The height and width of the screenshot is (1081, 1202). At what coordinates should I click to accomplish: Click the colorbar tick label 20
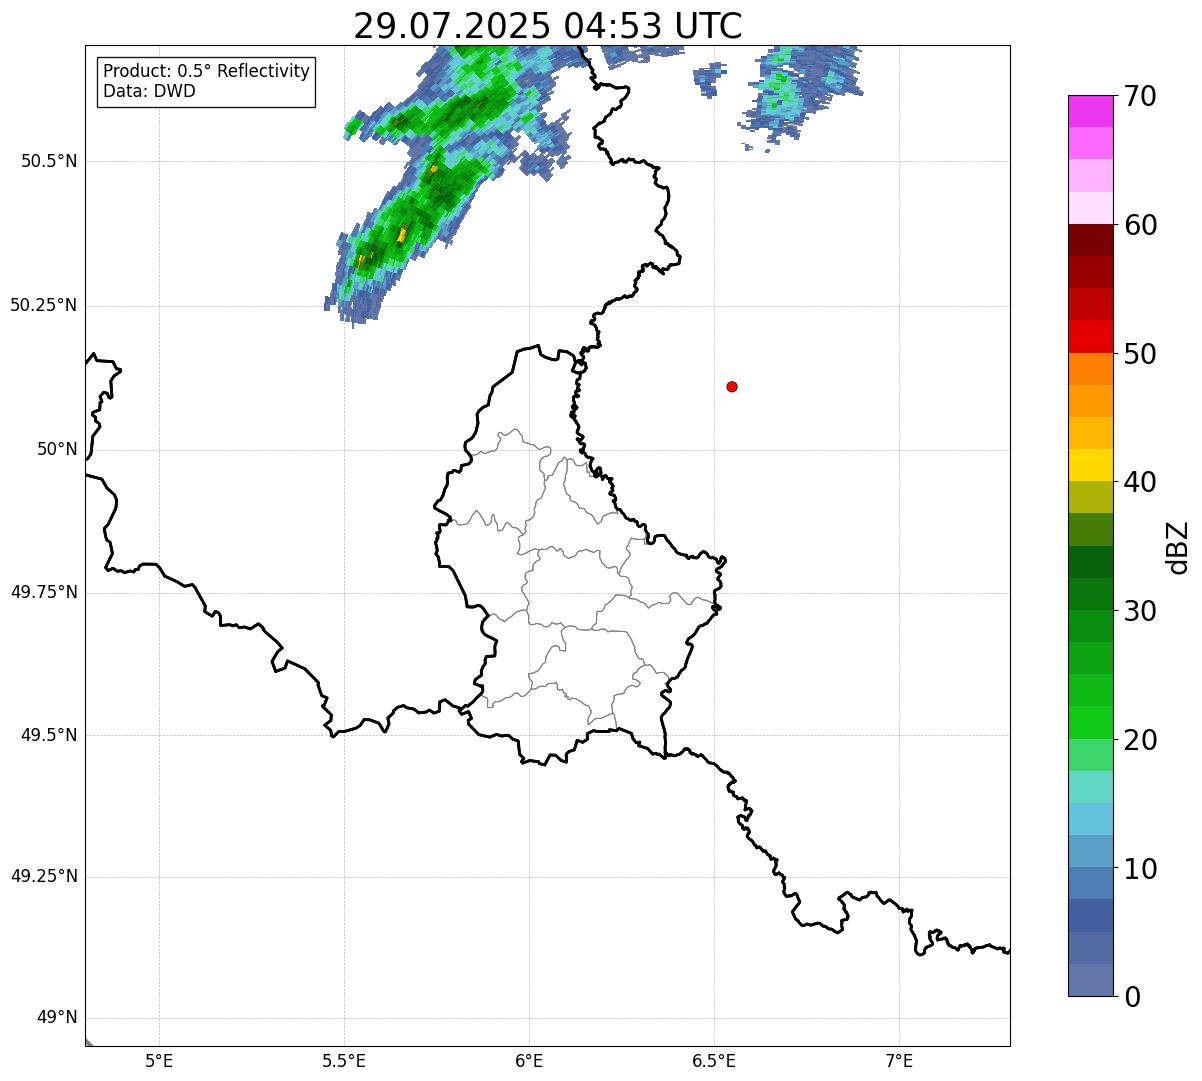coord(1140,740)
